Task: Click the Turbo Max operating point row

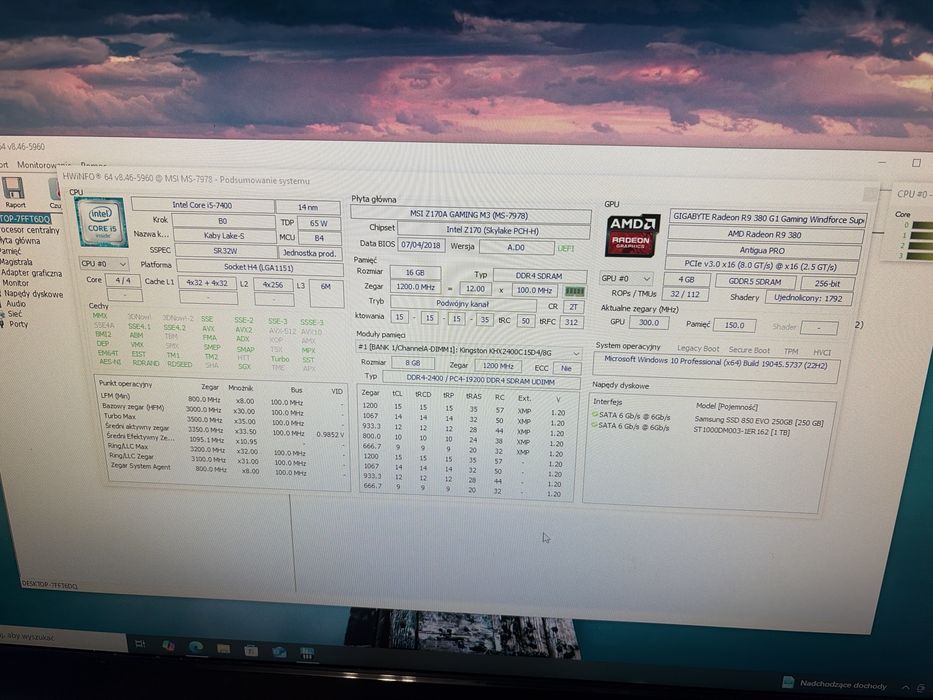Action: (x=223, y=418)
